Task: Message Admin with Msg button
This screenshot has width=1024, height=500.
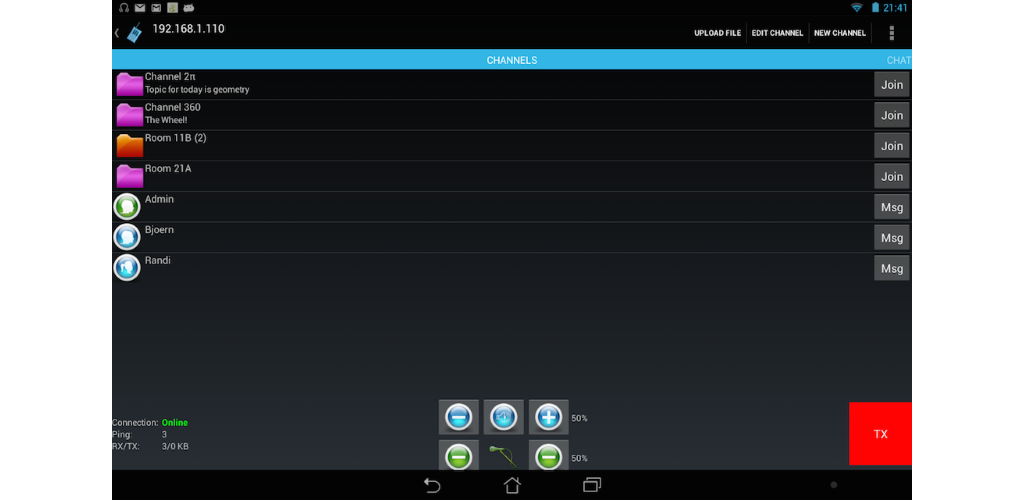Action: [892, 207]
